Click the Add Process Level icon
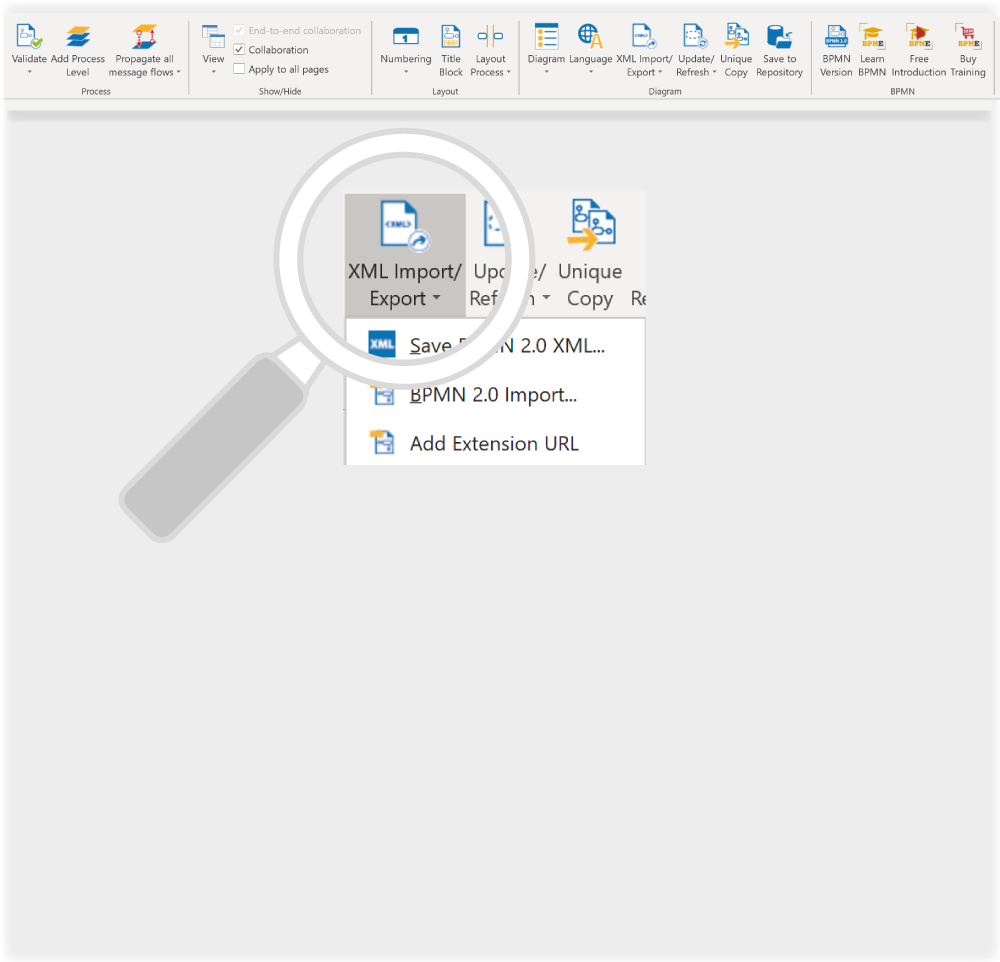The image size is (1000, 962). [x=78, y=37]
